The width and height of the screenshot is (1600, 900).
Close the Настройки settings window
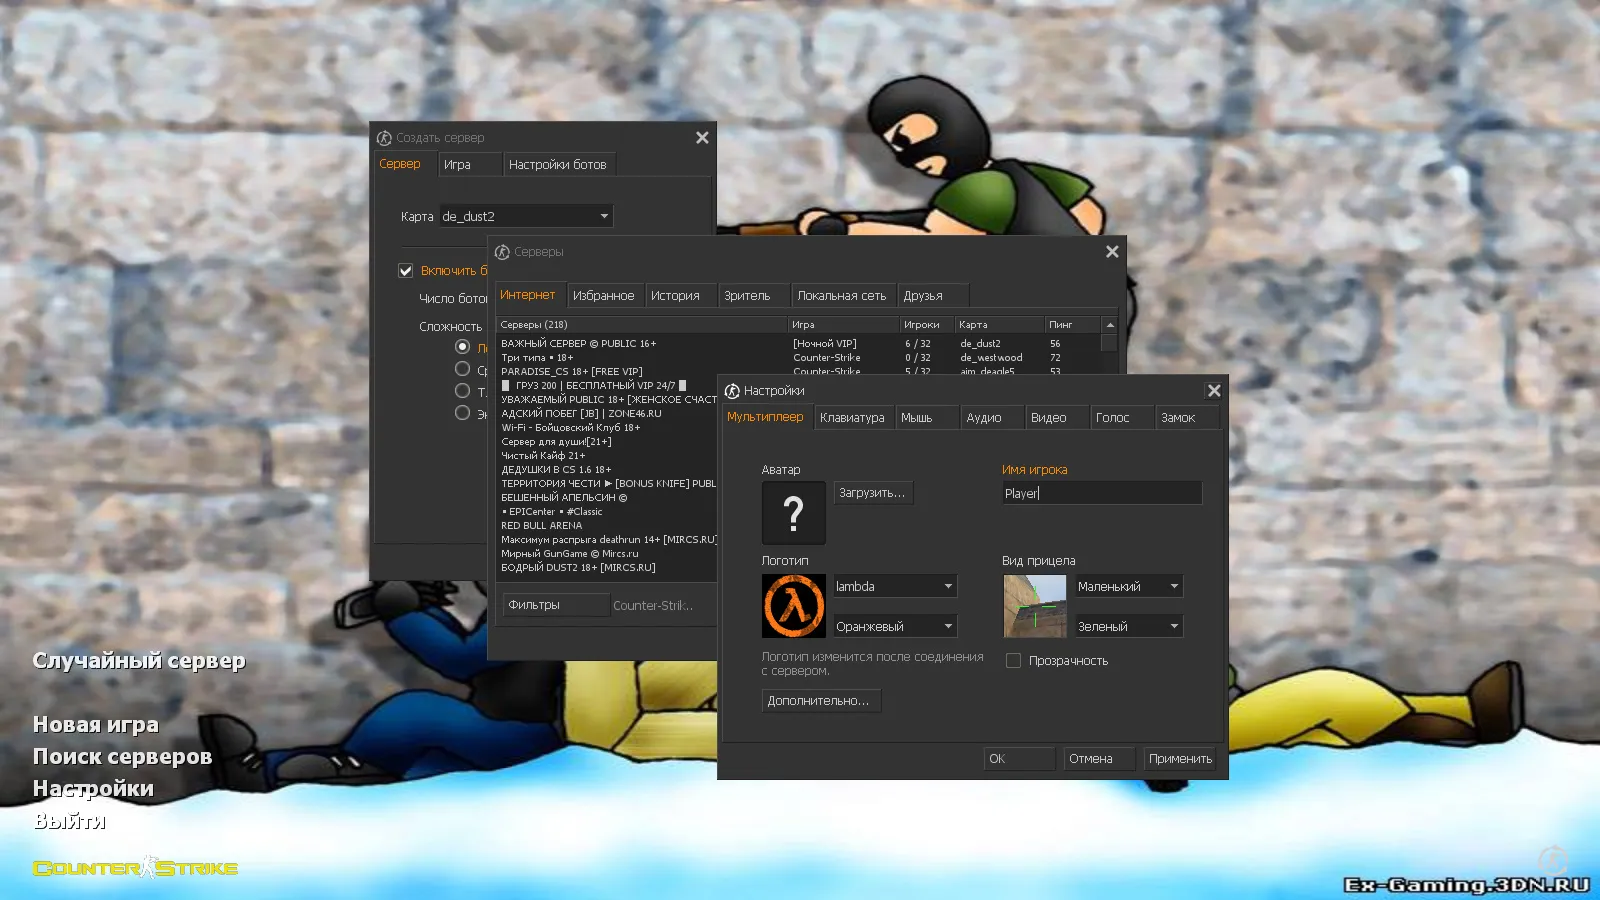pos(1213,391)
